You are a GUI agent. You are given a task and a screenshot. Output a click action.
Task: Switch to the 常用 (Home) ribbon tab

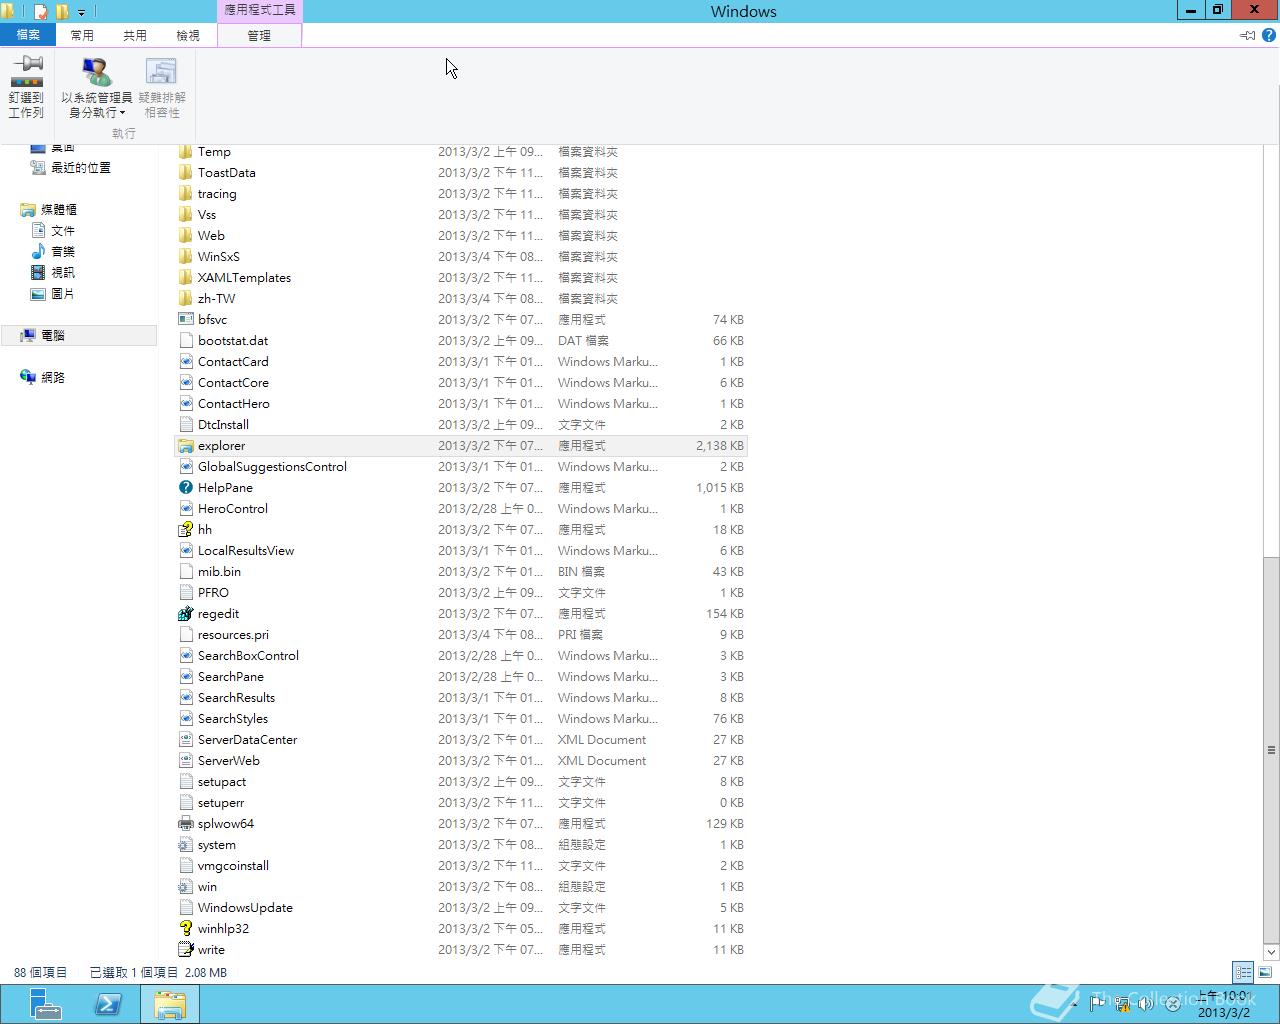[82, 35]
